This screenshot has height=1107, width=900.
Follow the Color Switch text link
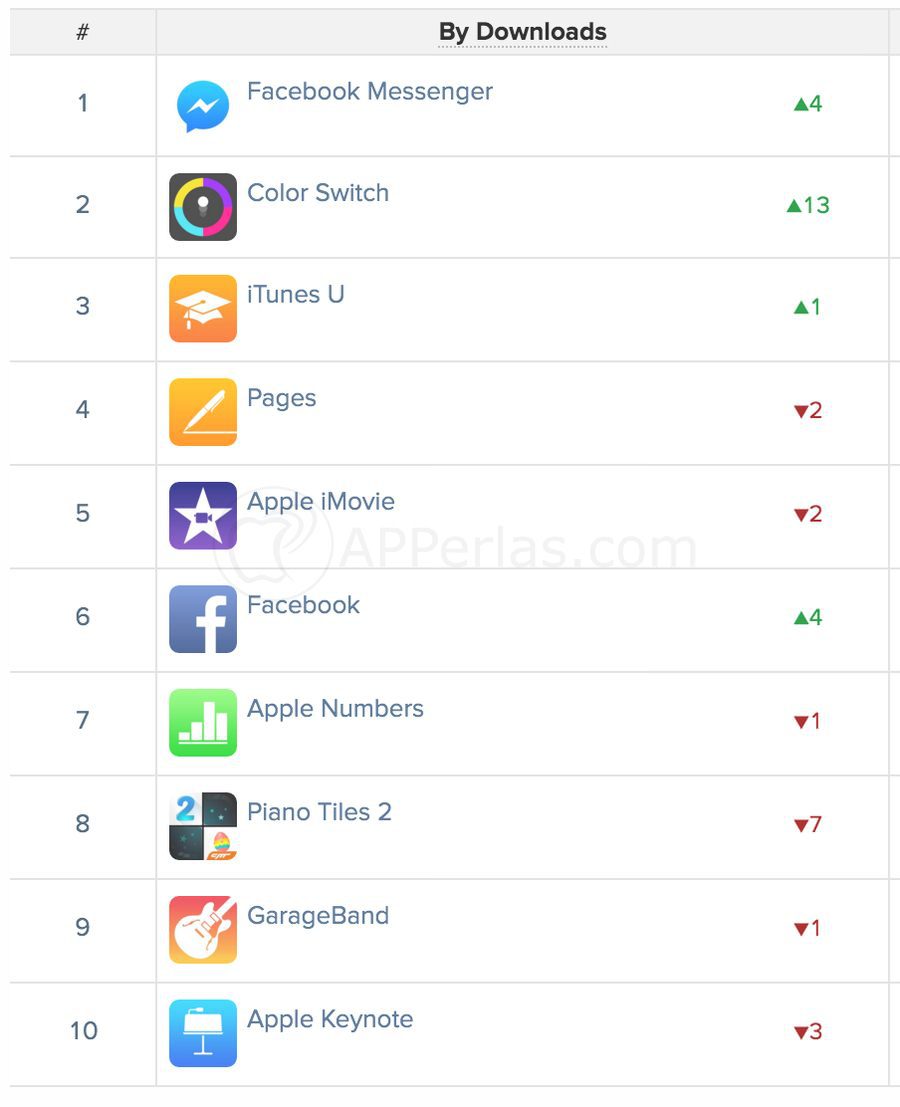point(318,193)
